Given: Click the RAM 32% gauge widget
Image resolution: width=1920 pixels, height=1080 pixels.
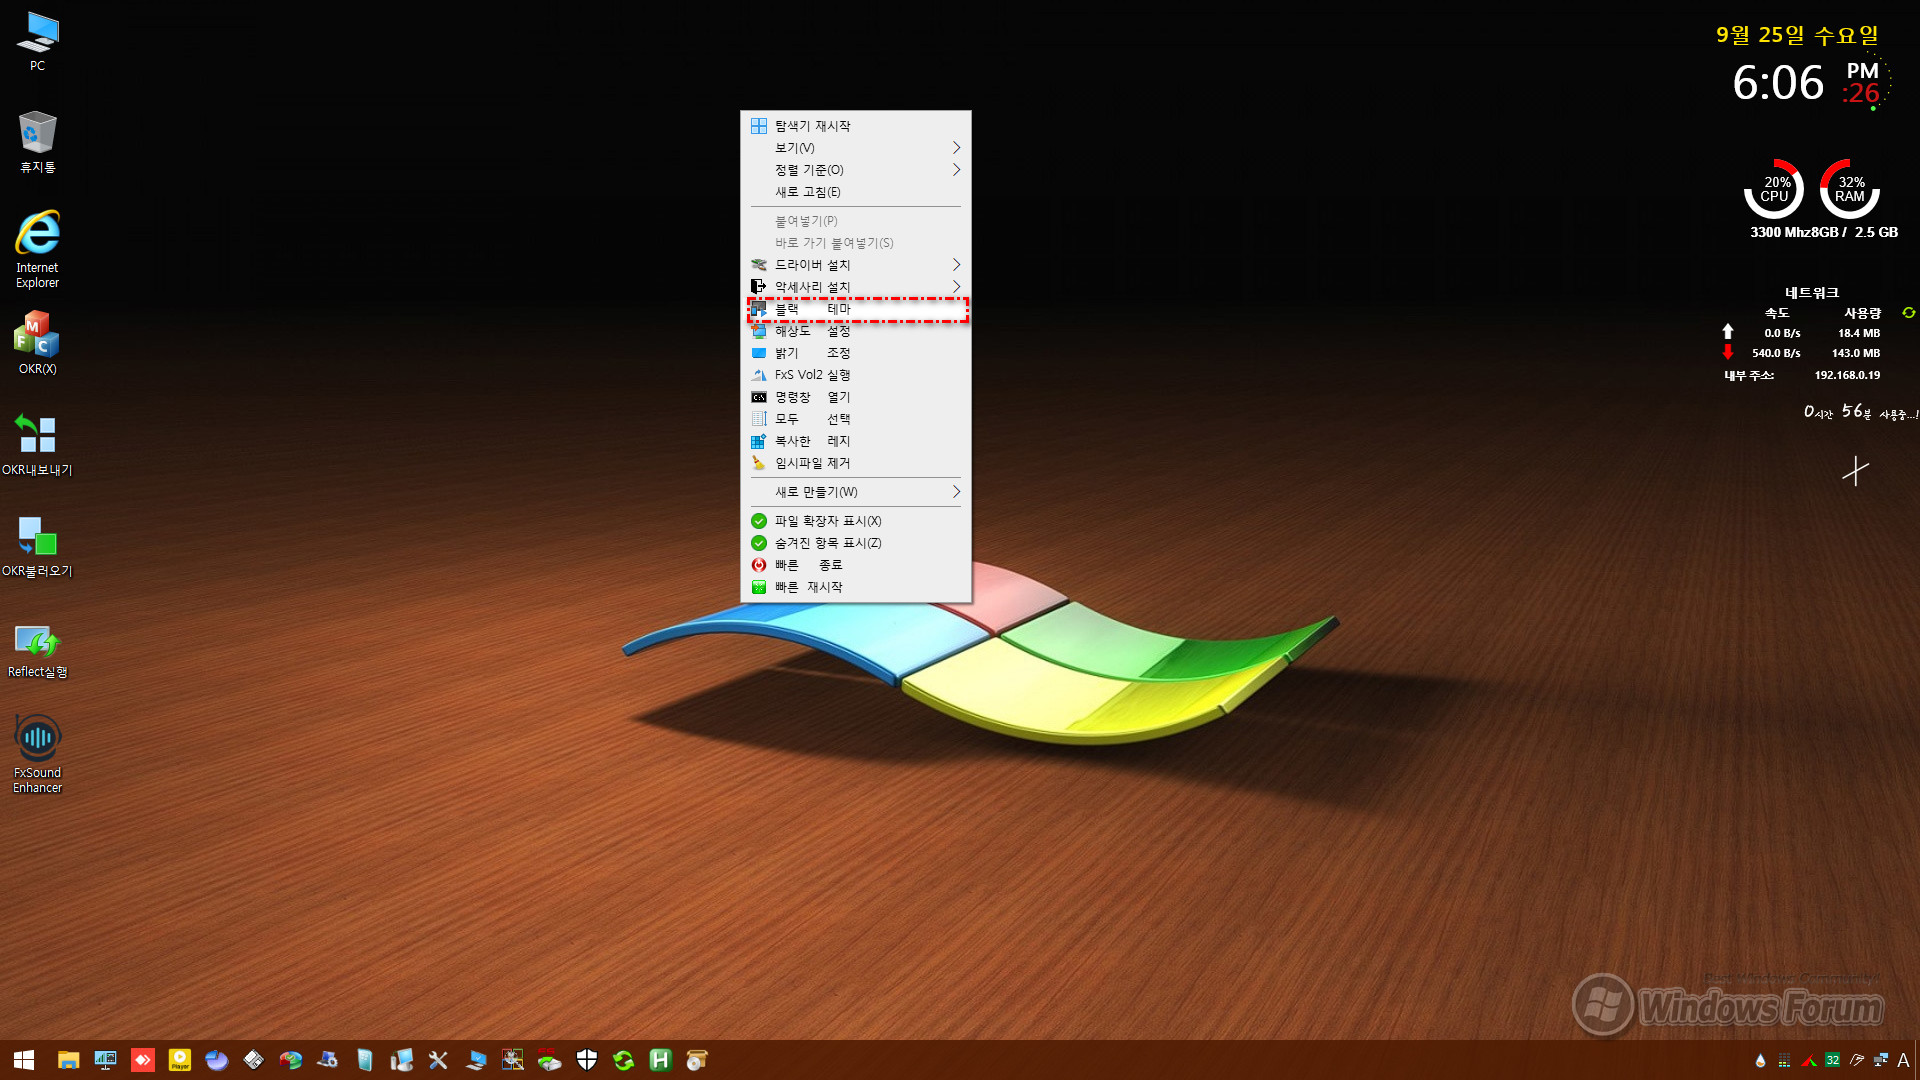Looking at the screenshot, I should pos(1850,189).
